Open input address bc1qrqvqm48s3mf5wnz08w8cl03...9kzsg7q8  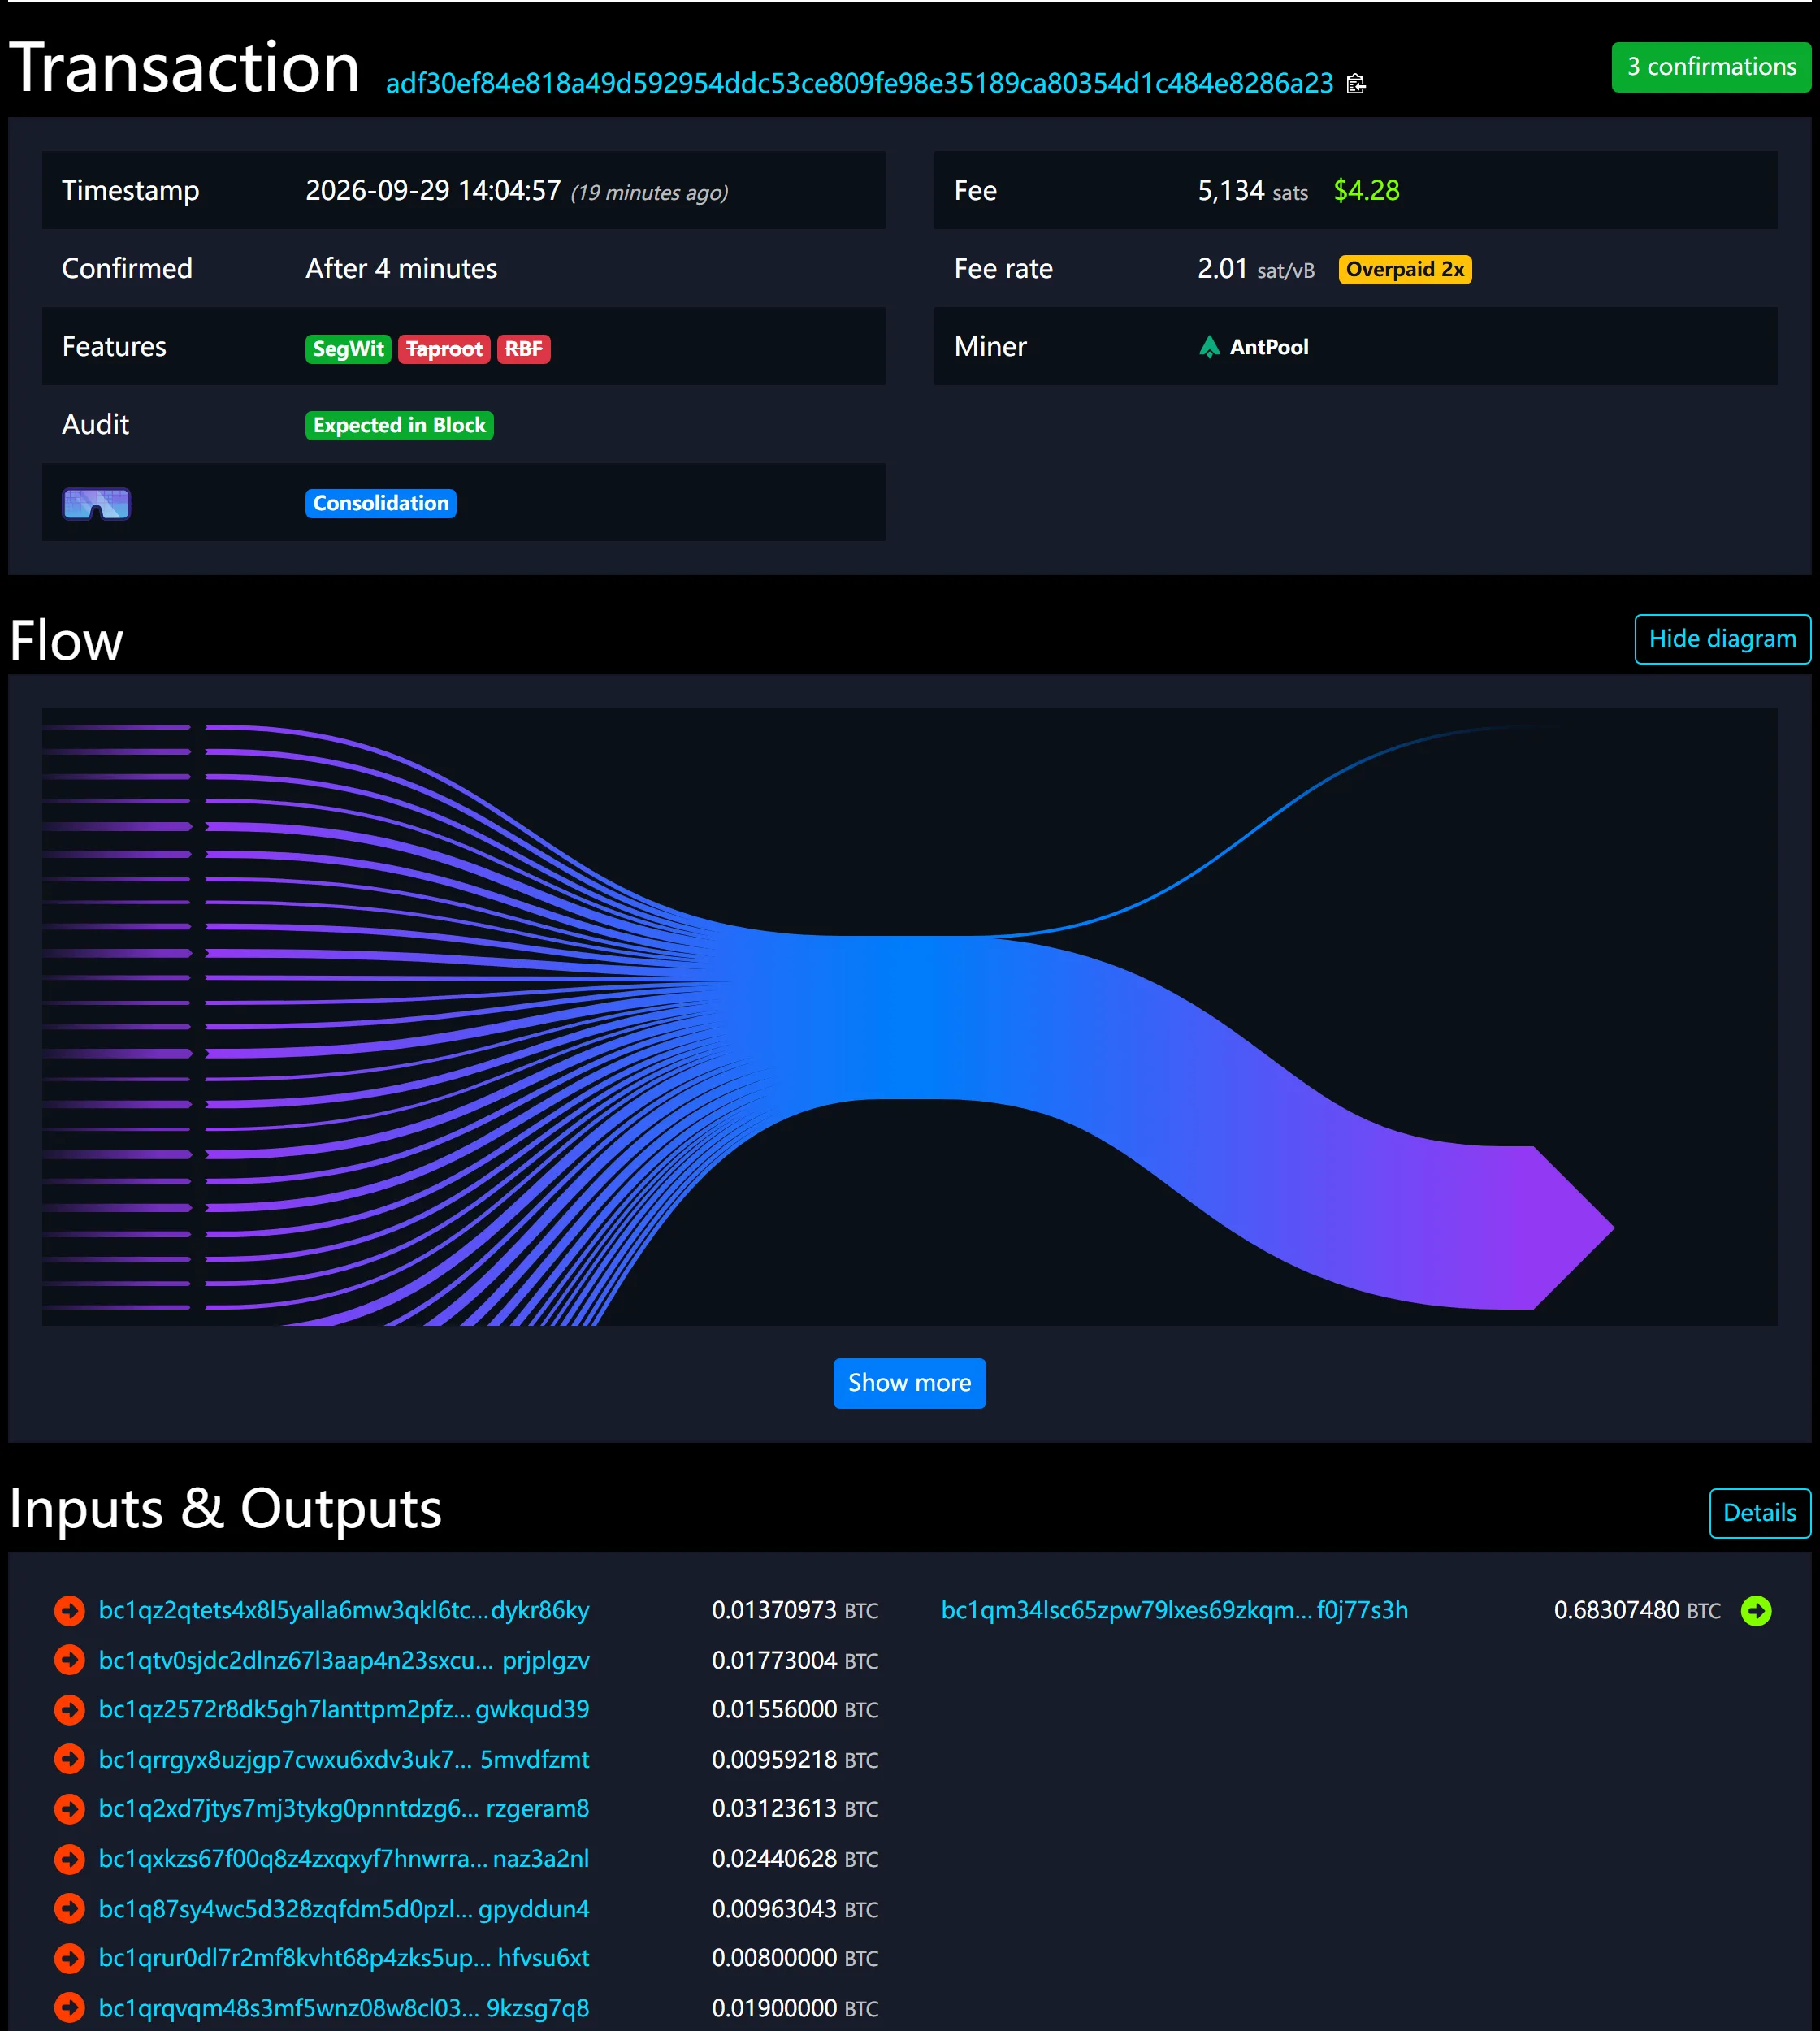(x=344, y=2007)
